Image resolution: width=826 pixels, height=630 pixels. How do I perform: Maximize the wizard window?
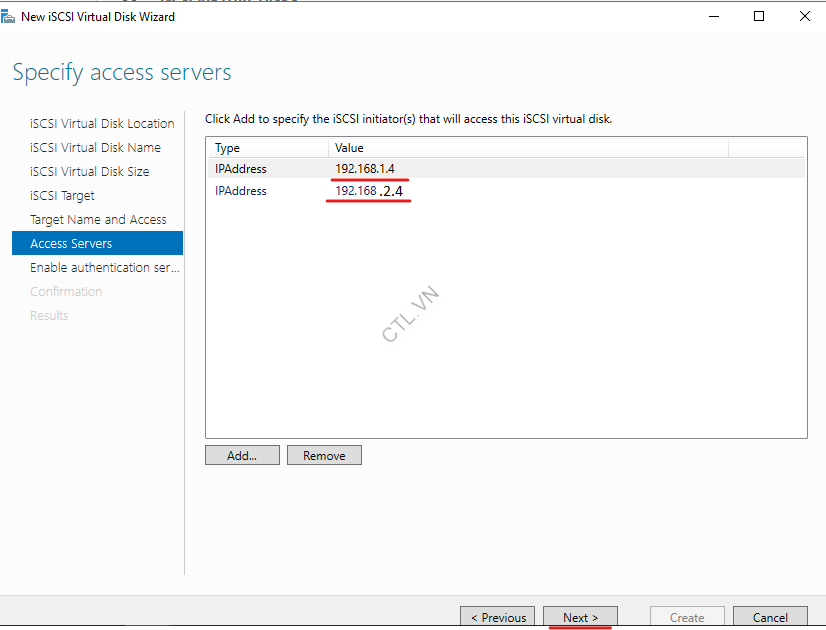coord(757,16)
